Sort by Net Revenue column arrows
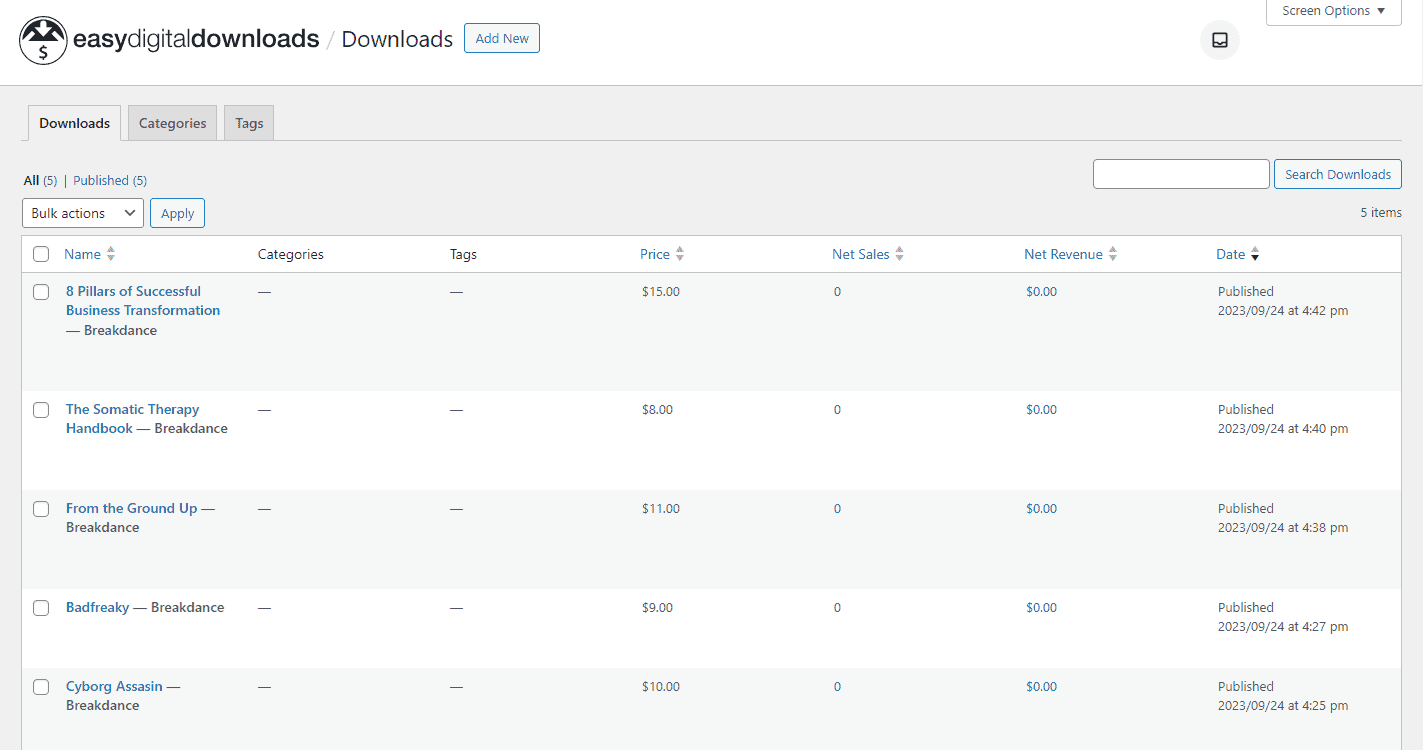Screen dimensions: 1423x750 (1112, 254)
